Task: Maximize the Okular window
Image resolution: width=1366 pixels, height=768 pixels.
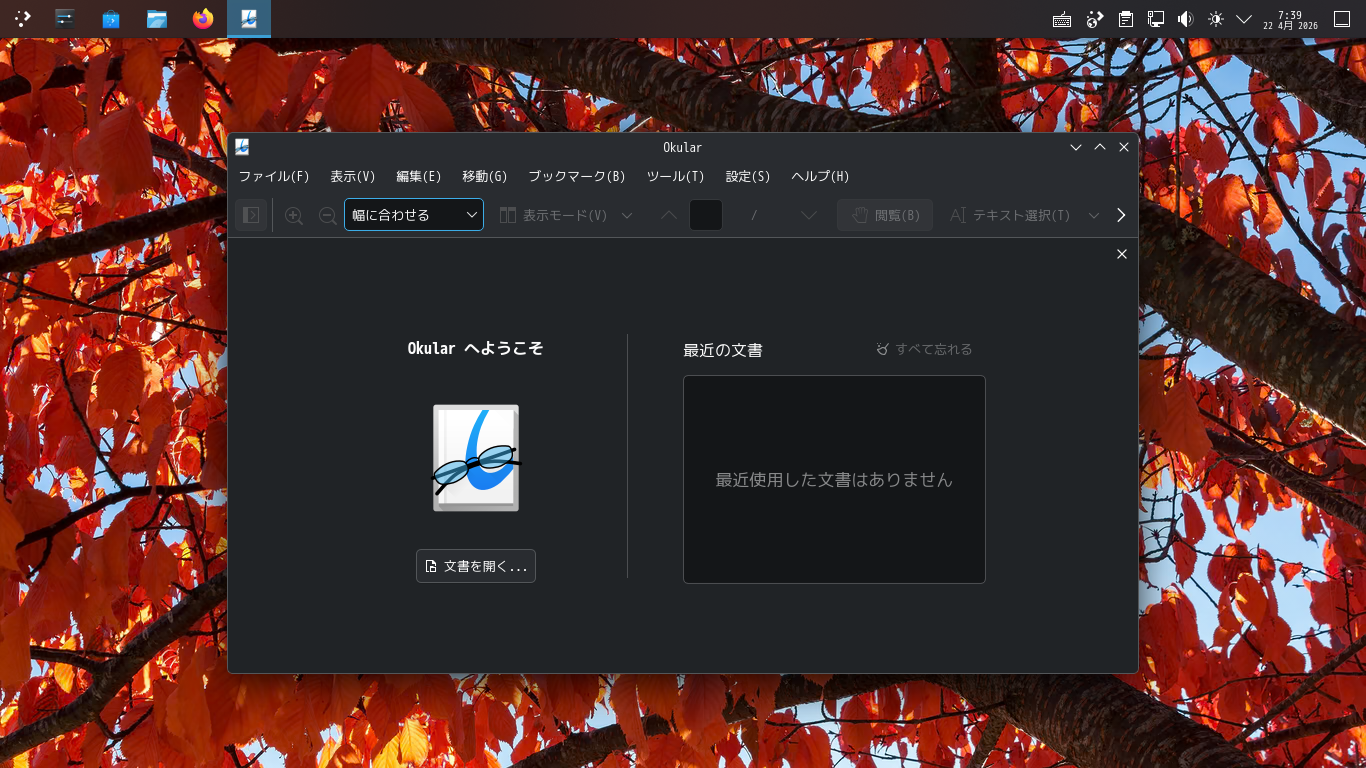Action: click(1100, 147)
